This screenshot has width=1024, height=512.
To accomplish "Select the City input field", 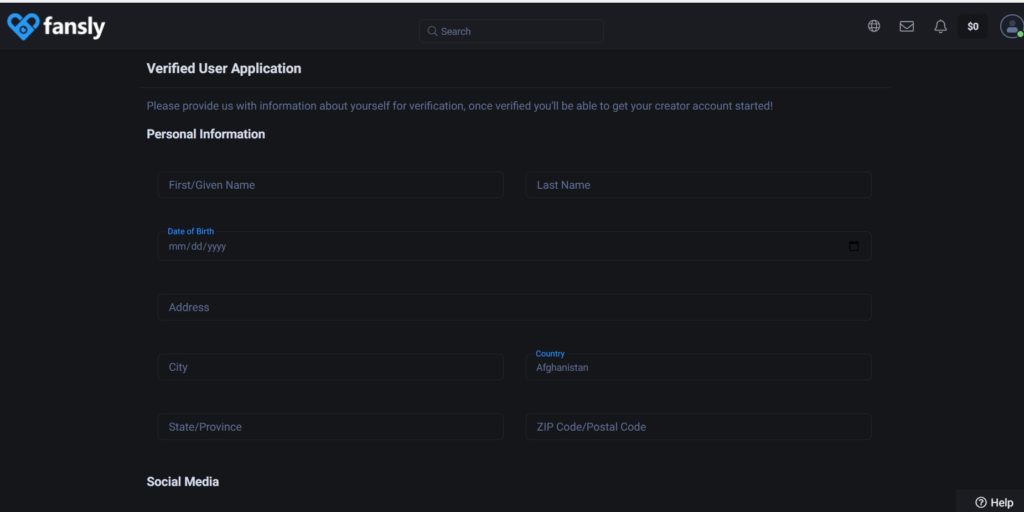I will coord(330,367).
